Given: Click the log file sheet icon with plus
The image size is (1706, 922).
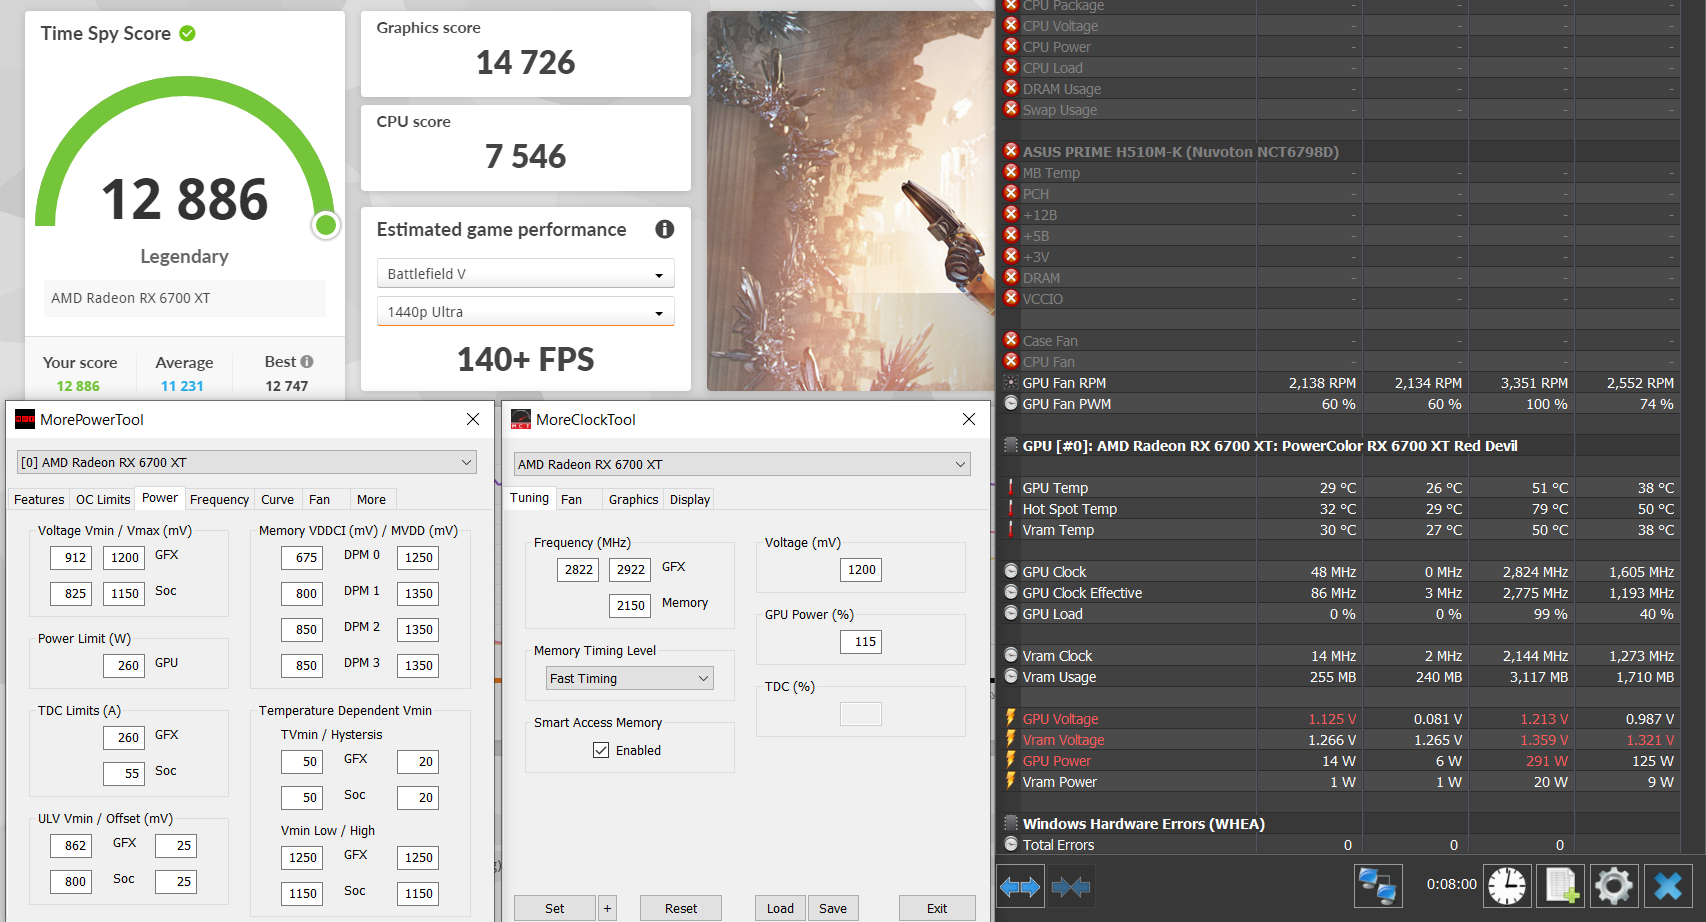Looking at the screenshot, I should click(1561, 886).
